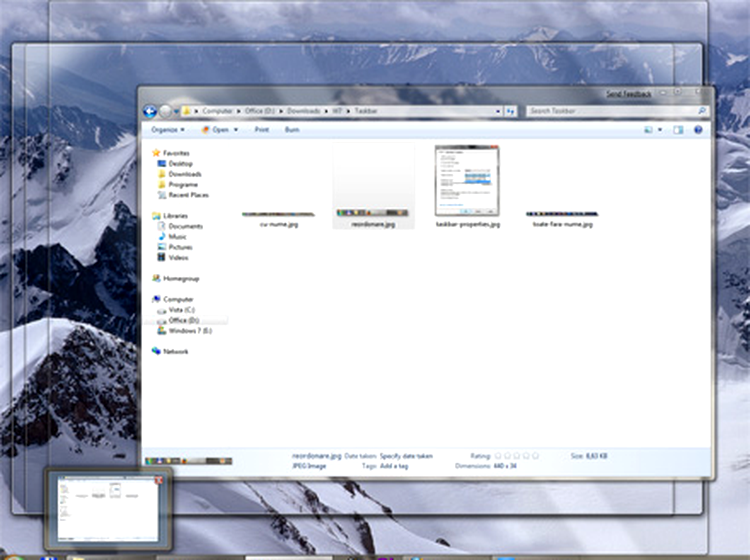This screenshot has height=560, width=750.
Task: Click the Music note icon
Action: tap(162, 236)
